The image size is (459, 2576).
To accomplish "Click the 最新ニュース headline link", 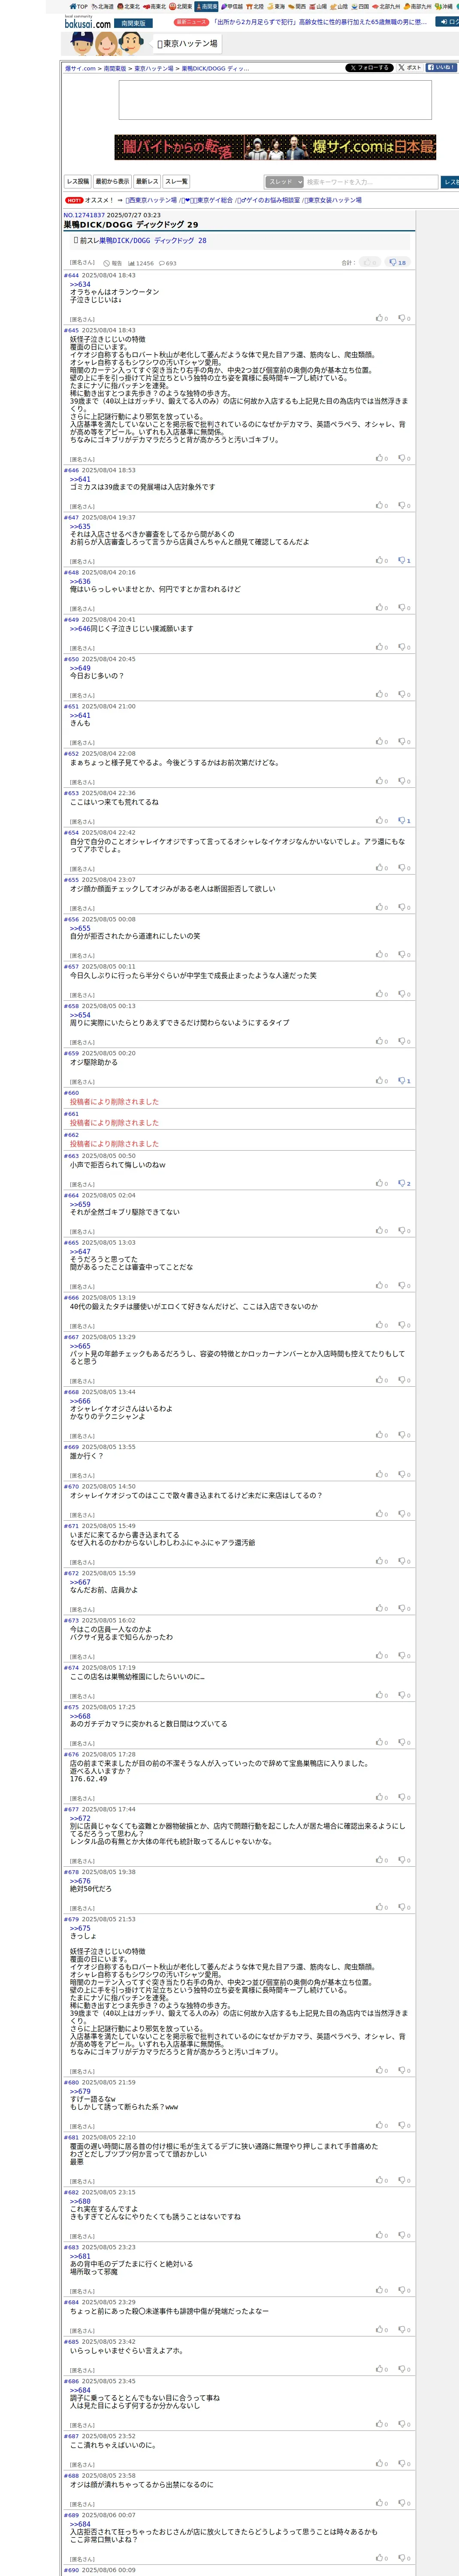I will (x=319, y=22).
